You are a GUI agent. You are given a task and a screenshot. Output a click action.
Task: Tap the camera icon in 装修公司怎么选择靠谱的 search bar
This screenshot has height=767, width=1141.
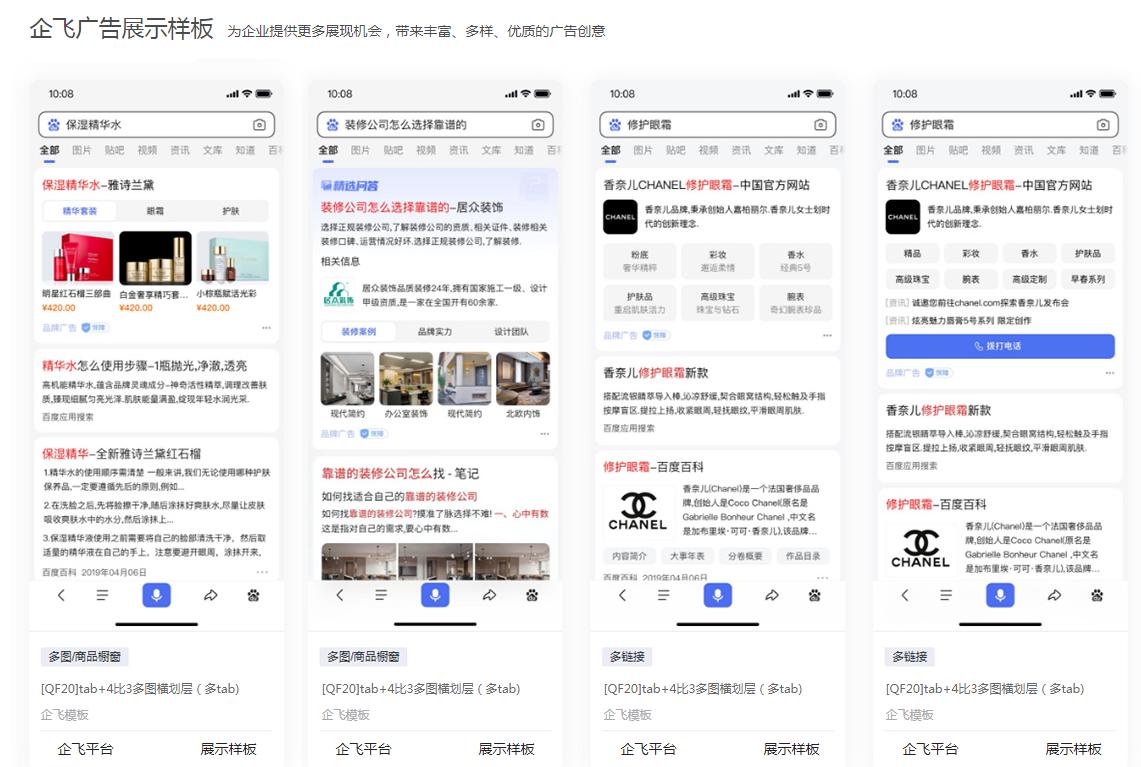pyautogui.click(x=538, y=125)
